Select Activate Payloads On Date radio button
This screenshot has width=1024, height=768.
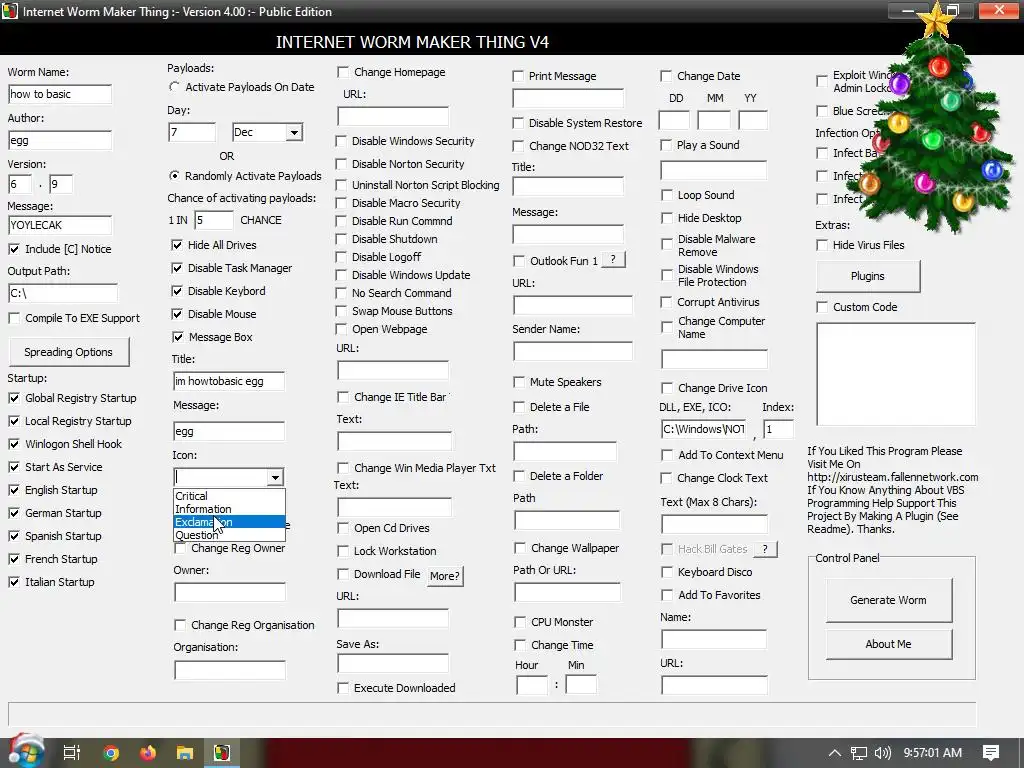[174, 87]
